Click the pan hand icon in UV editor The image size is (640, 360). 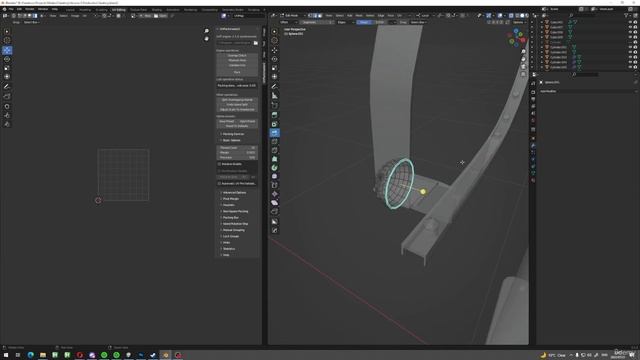pyautogui.click(x=207, y=38)
